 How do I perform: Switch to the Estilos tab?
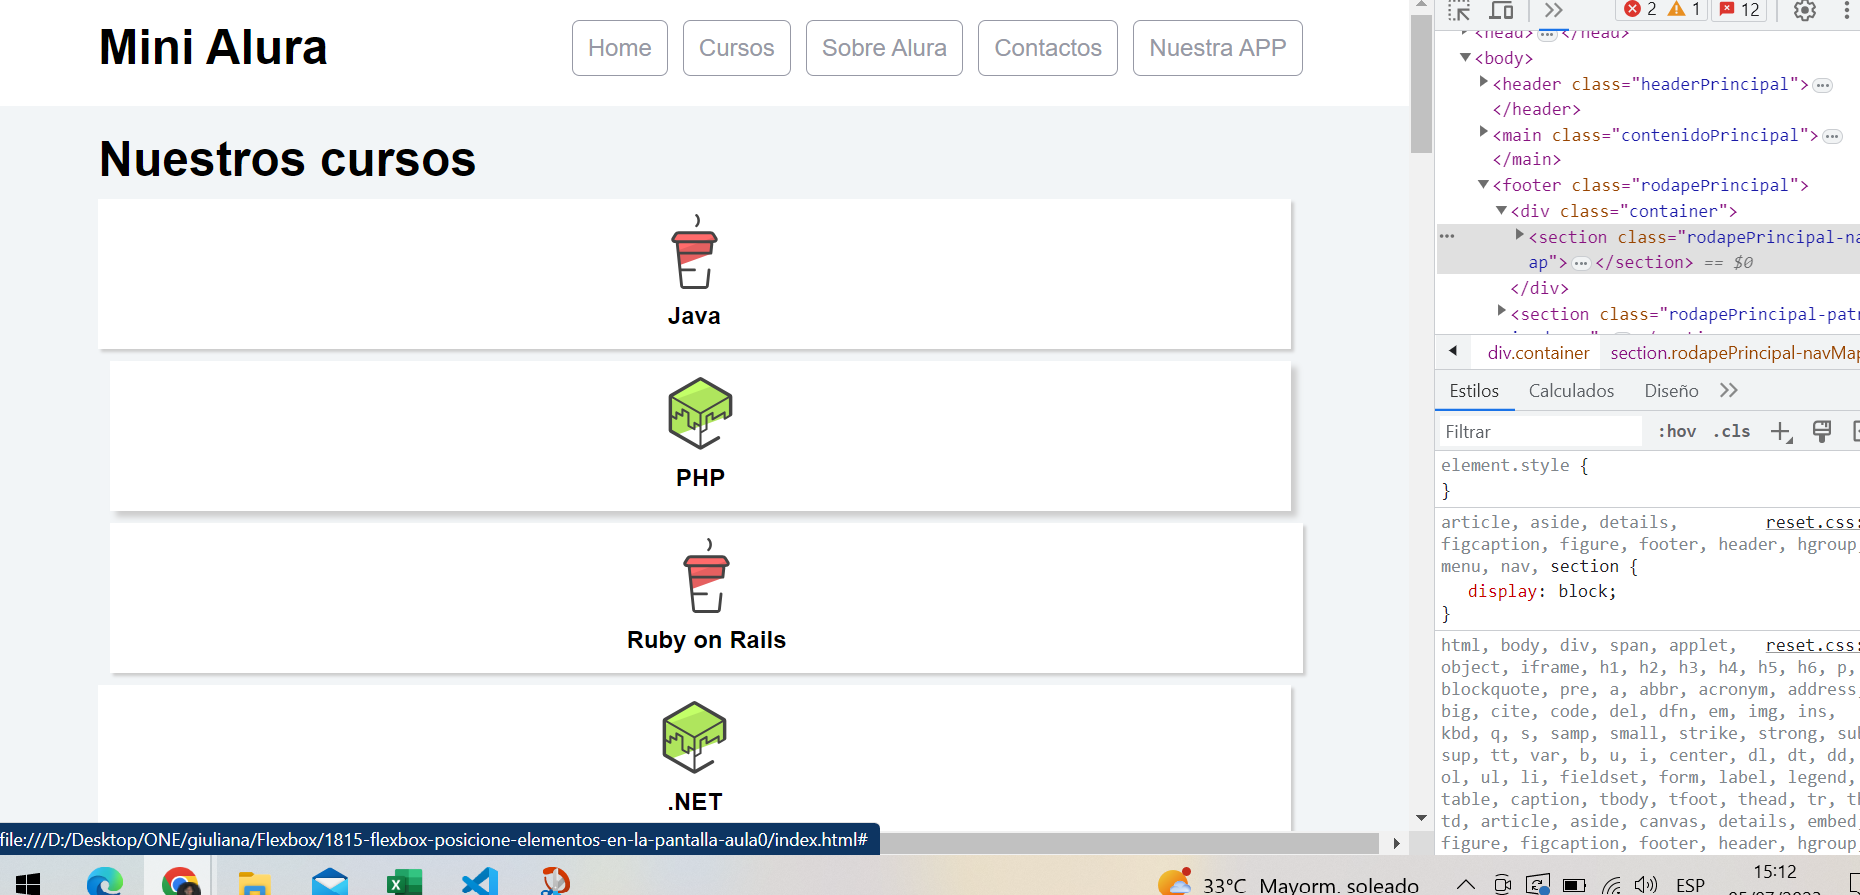pyautogui.click(x=1474, y=391)
